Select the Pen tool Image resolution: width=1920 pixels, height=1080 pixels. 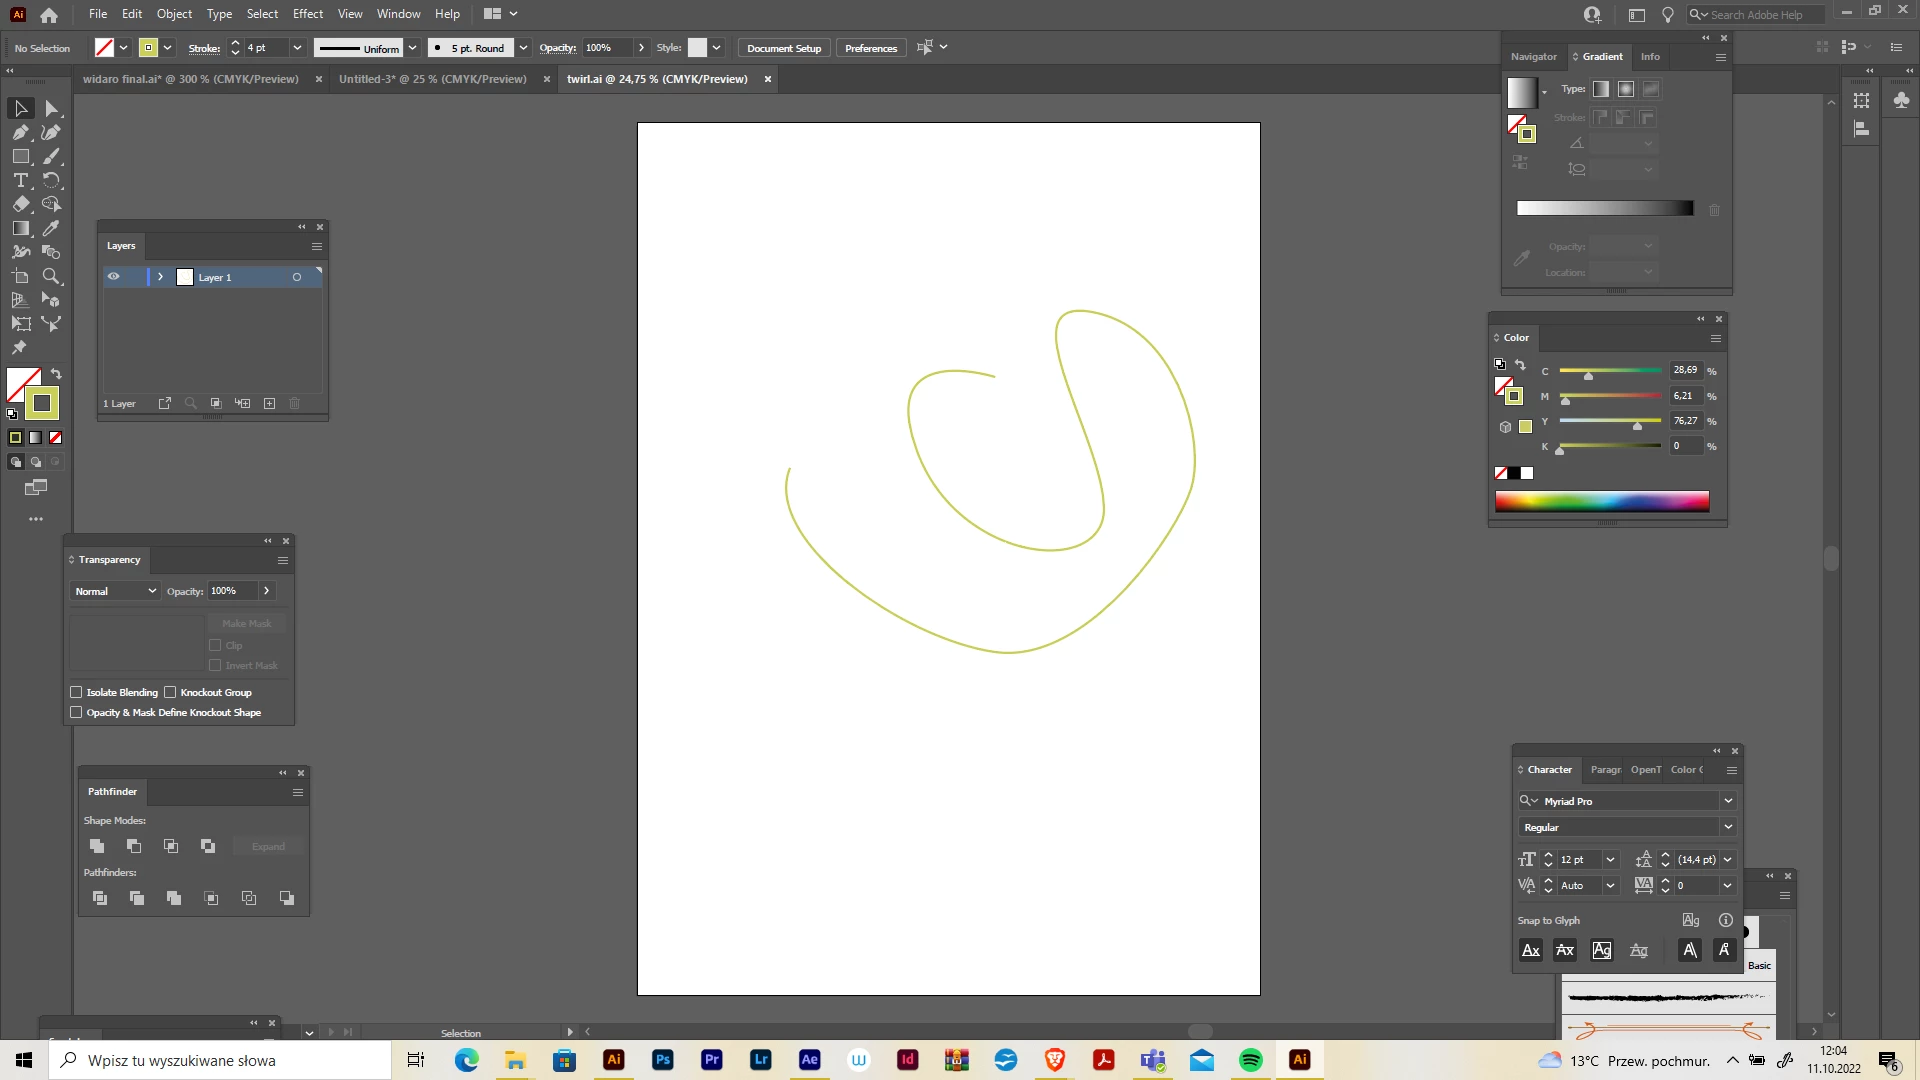click(x=20, y=132)
